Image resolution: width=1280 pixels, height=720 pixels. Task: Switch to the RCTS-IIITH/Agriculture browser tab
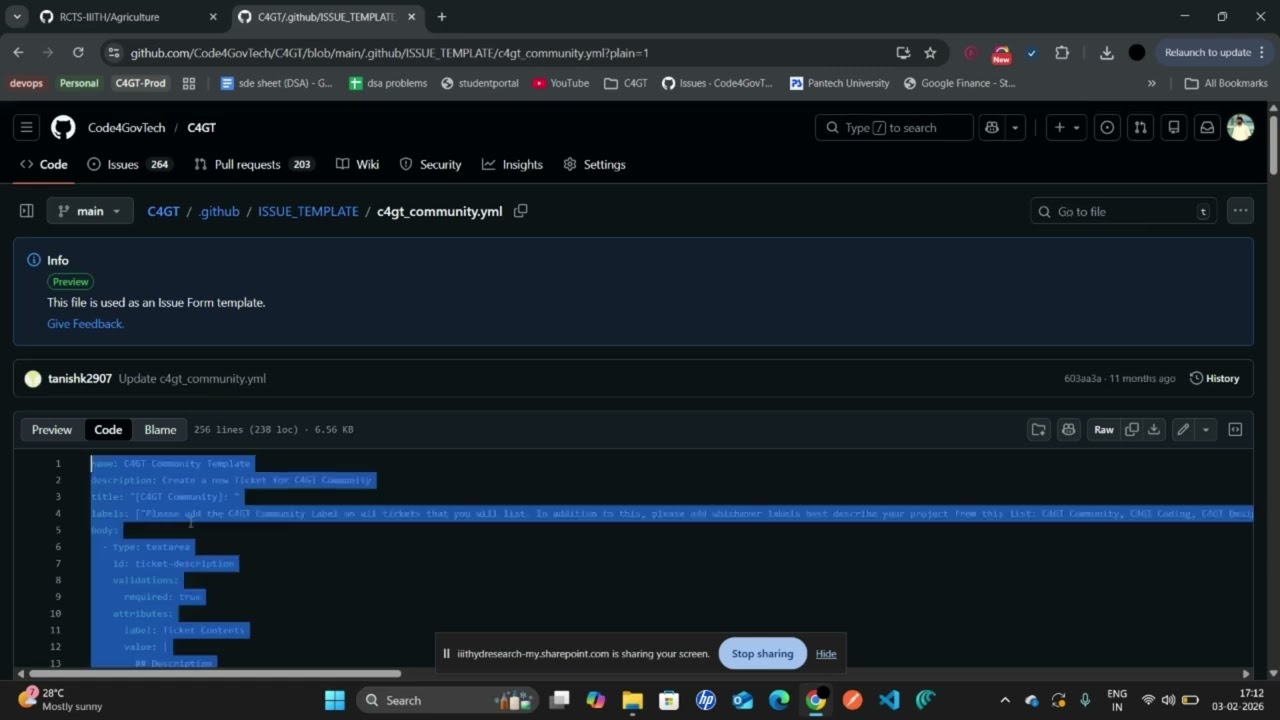[128, 17]
